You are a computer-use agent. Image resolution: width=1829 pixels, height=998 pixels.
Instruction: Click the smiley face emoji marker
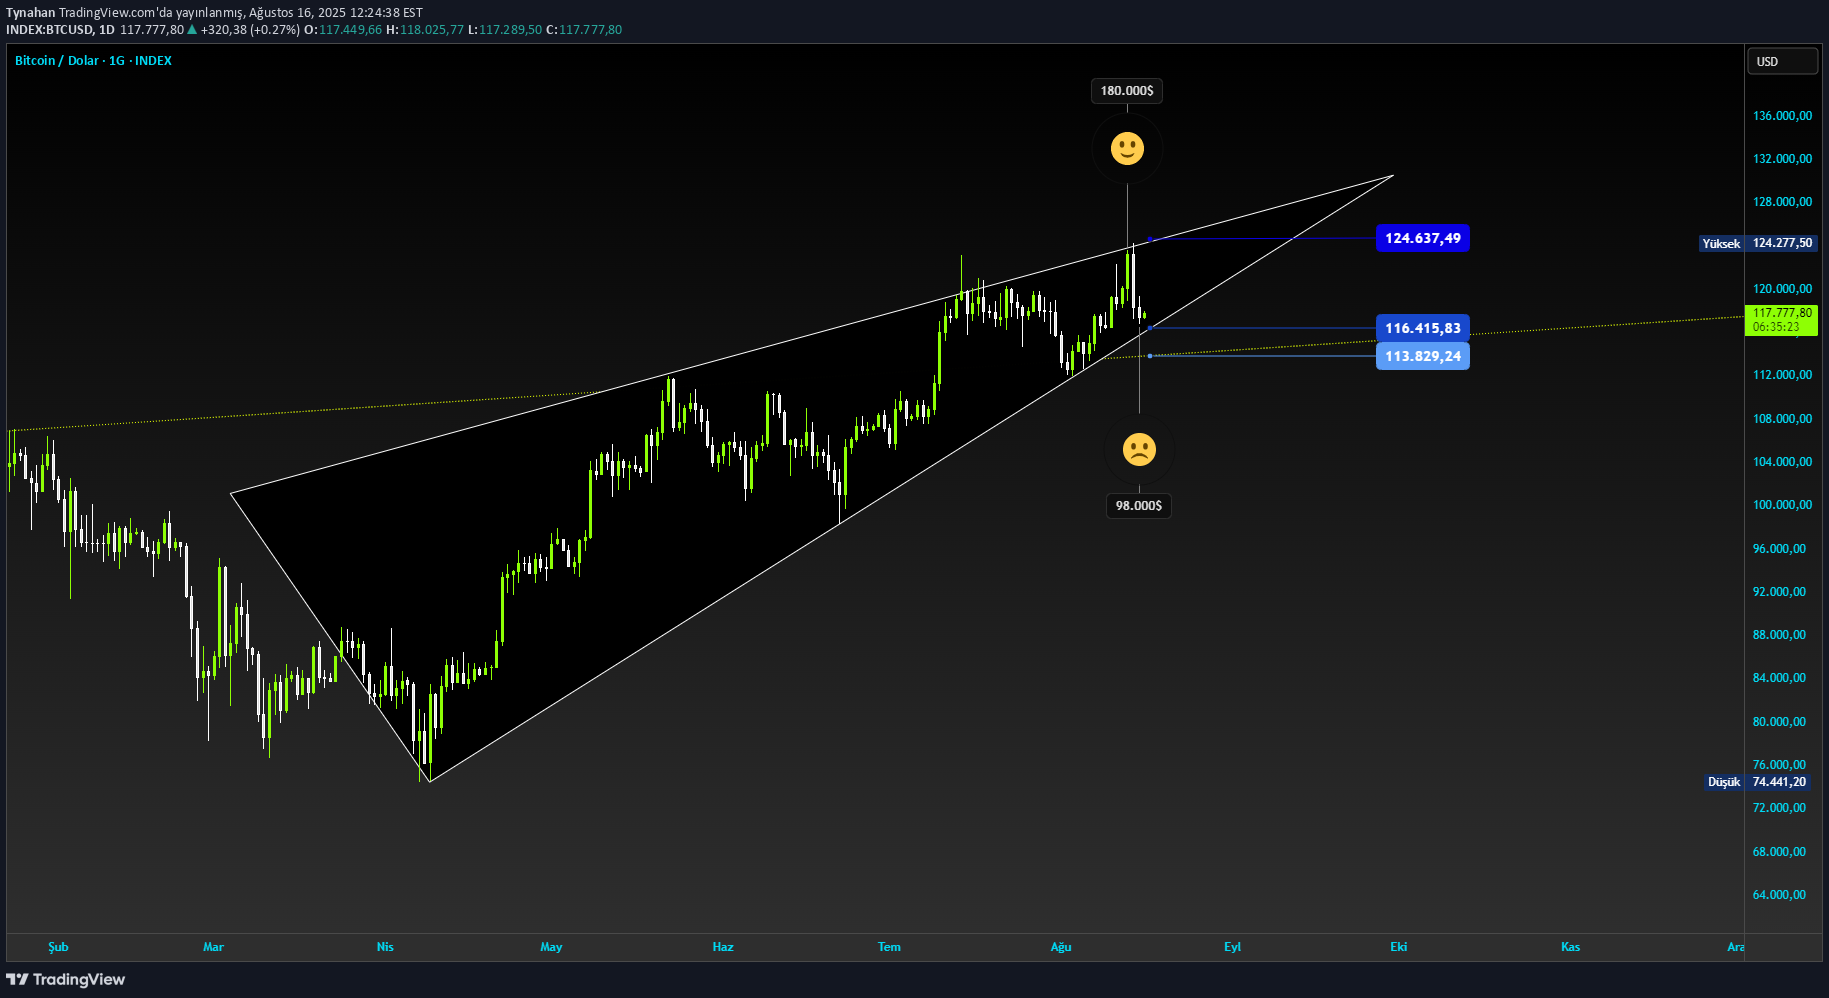point(1127,148)
